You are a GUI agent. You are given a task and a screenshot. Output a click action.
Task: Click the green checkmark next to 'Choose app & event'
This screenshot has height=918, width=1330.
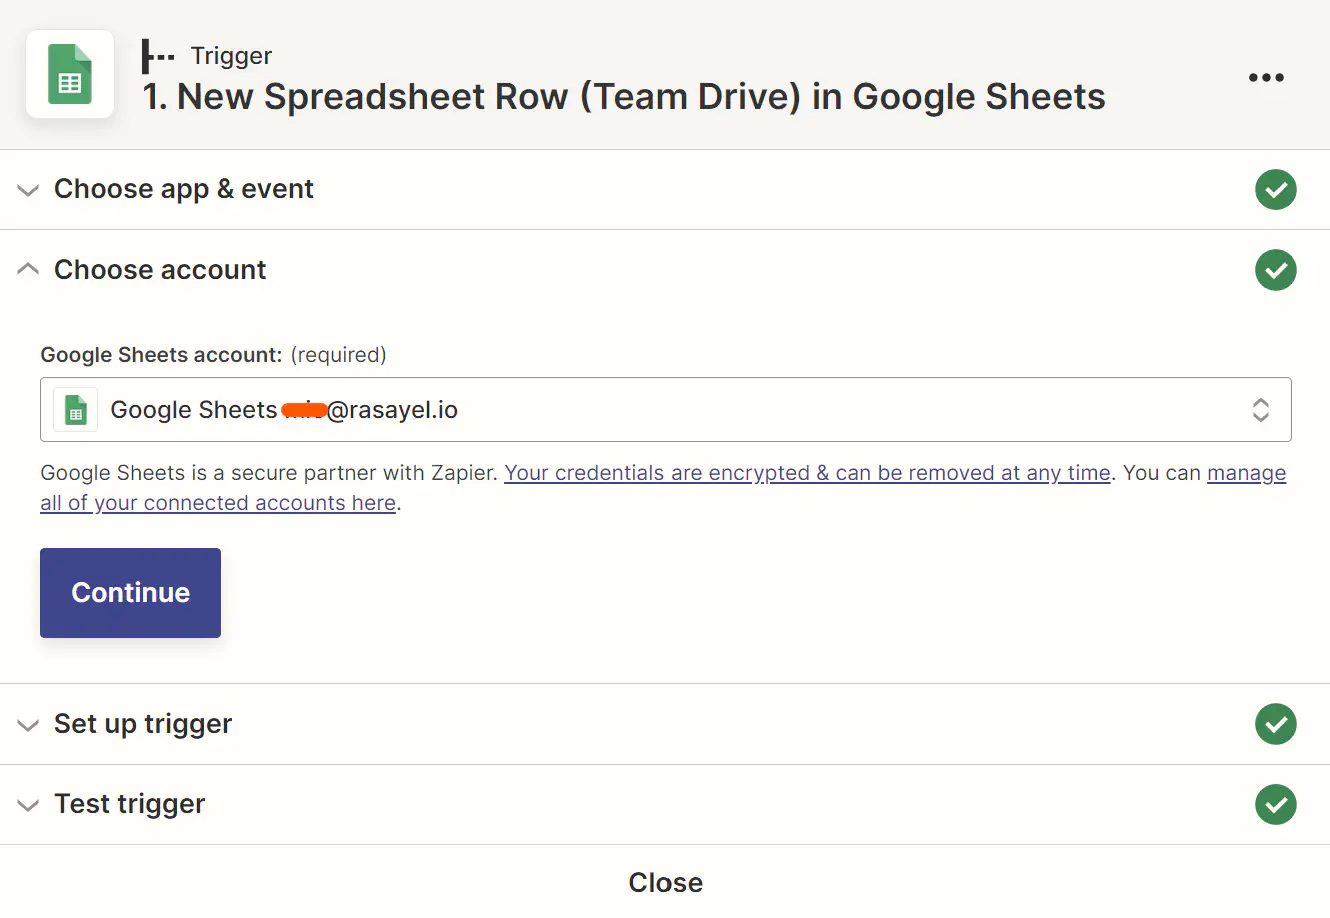coord(1276,189)
